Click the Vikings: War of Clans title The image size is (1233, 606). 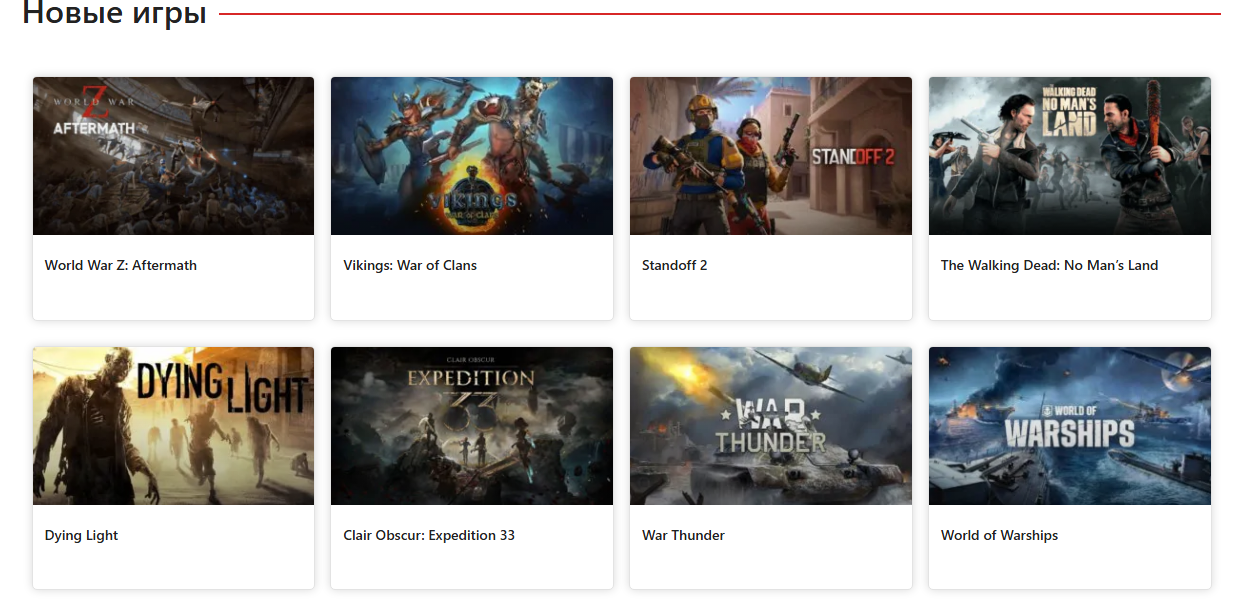click(x=410, y=265)
